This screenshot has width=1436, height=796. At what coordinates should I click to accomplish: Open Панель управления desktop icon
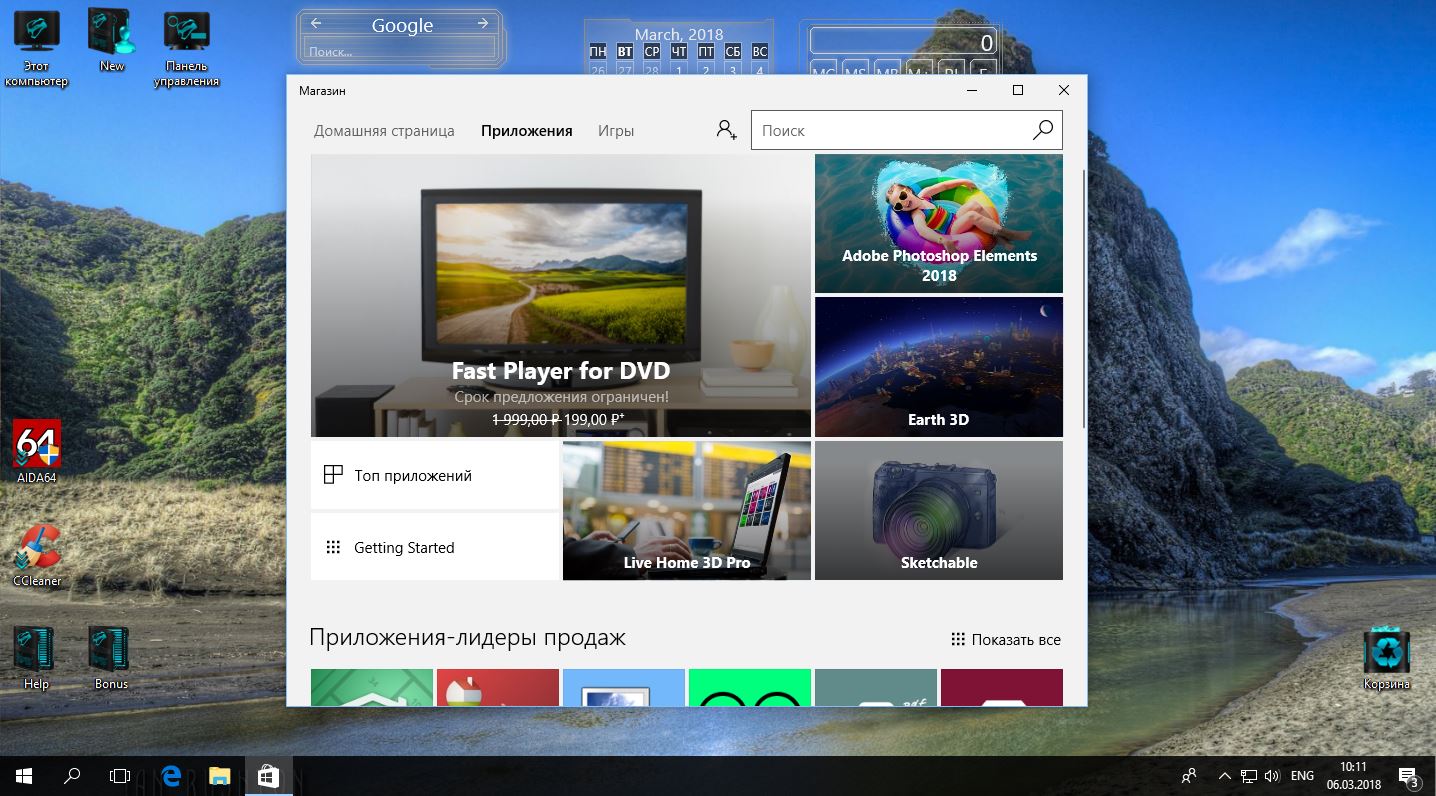187,48
